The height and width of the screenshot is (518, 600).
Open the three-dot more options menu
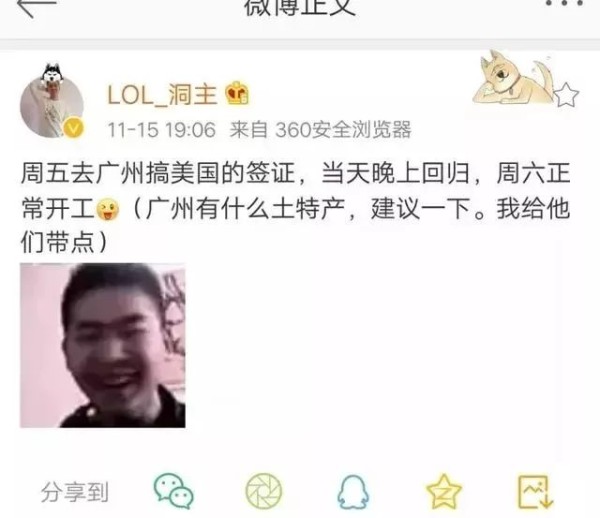click(x=564, y=4)
